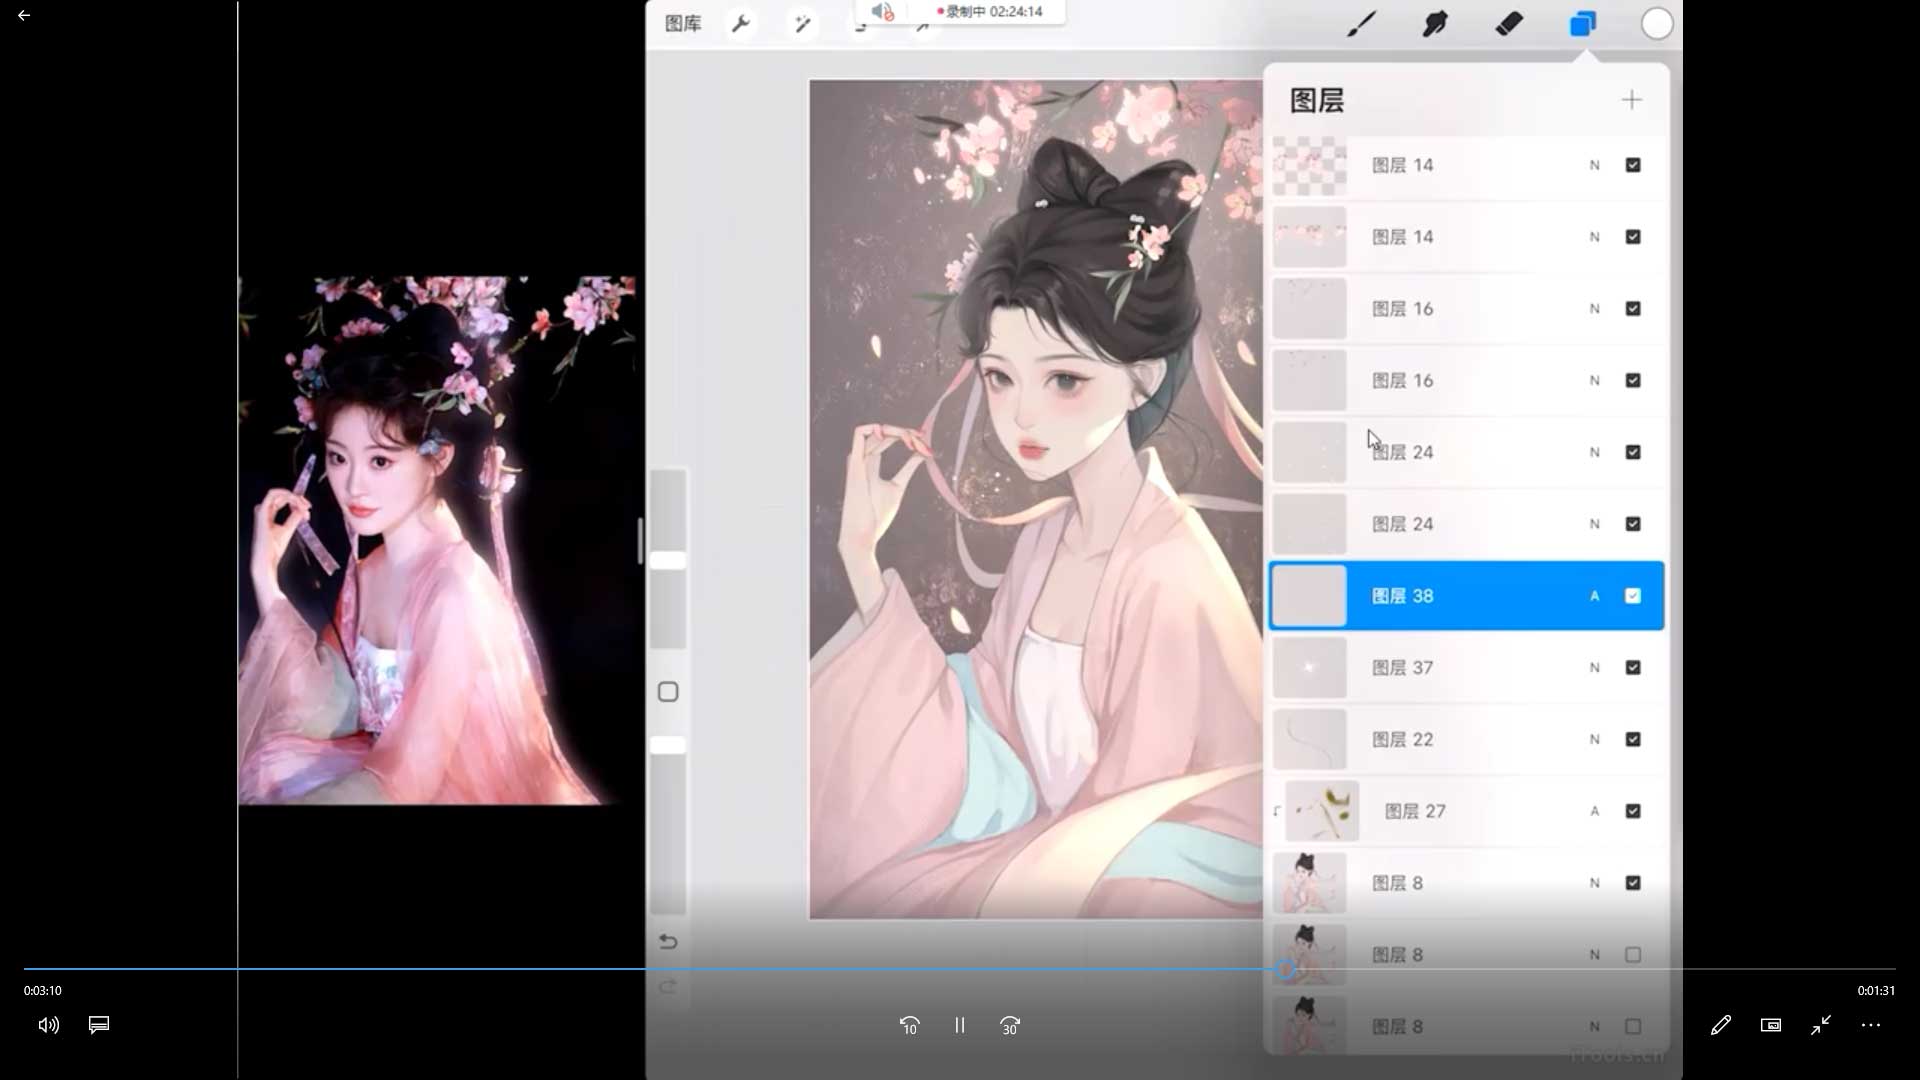The height and width of the screenshot is (1080, 1920).
Task: Show the hidden second layer 8
Action: pos(1633,955)
